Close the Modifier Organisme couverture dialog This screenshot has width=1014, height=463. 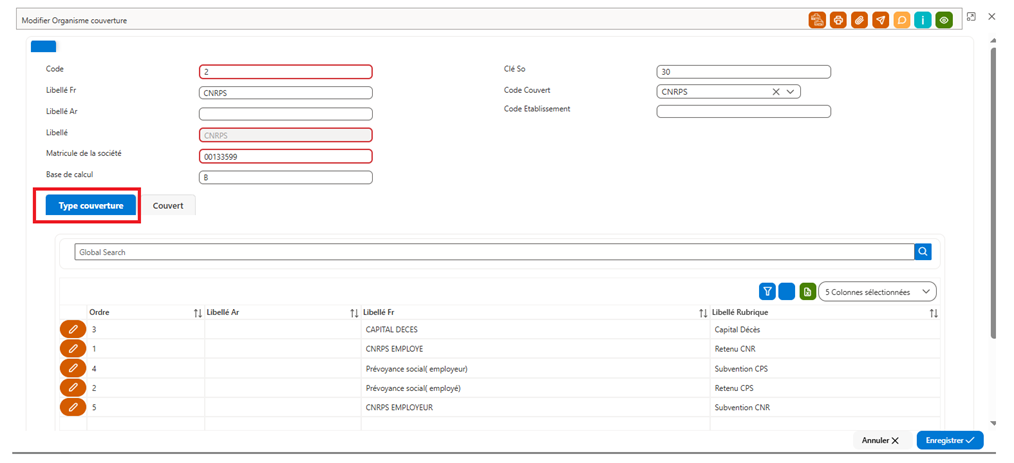(x=991, y=17)
